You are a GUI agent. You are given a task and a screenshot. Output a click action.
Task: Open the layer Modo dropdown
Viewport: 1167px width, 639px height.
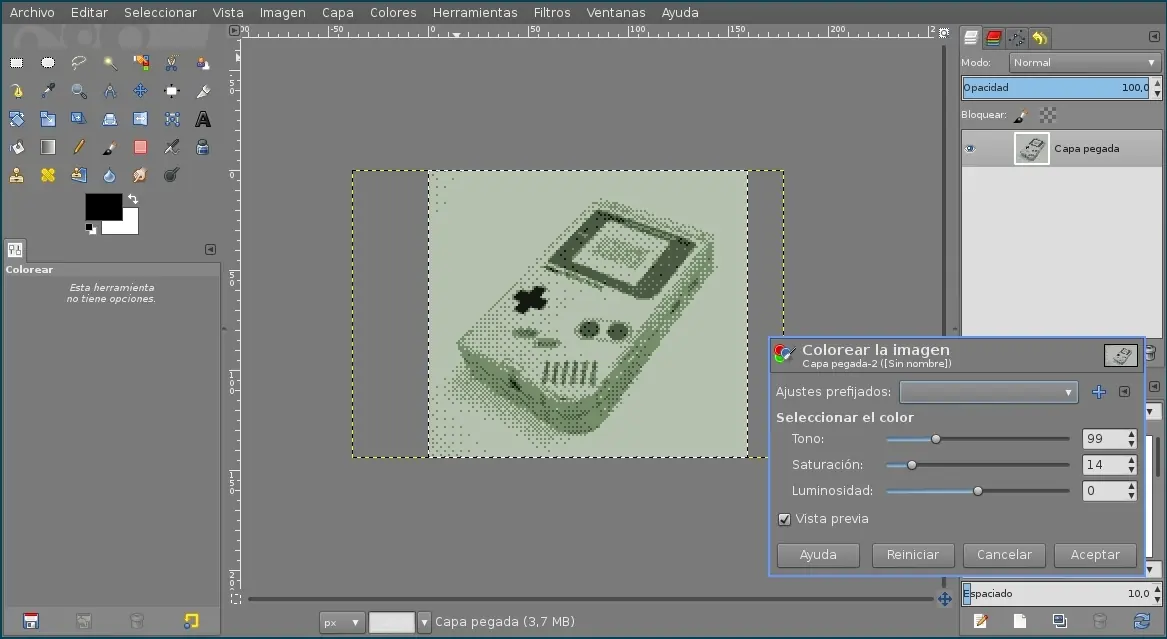[x=1083, y=62]
